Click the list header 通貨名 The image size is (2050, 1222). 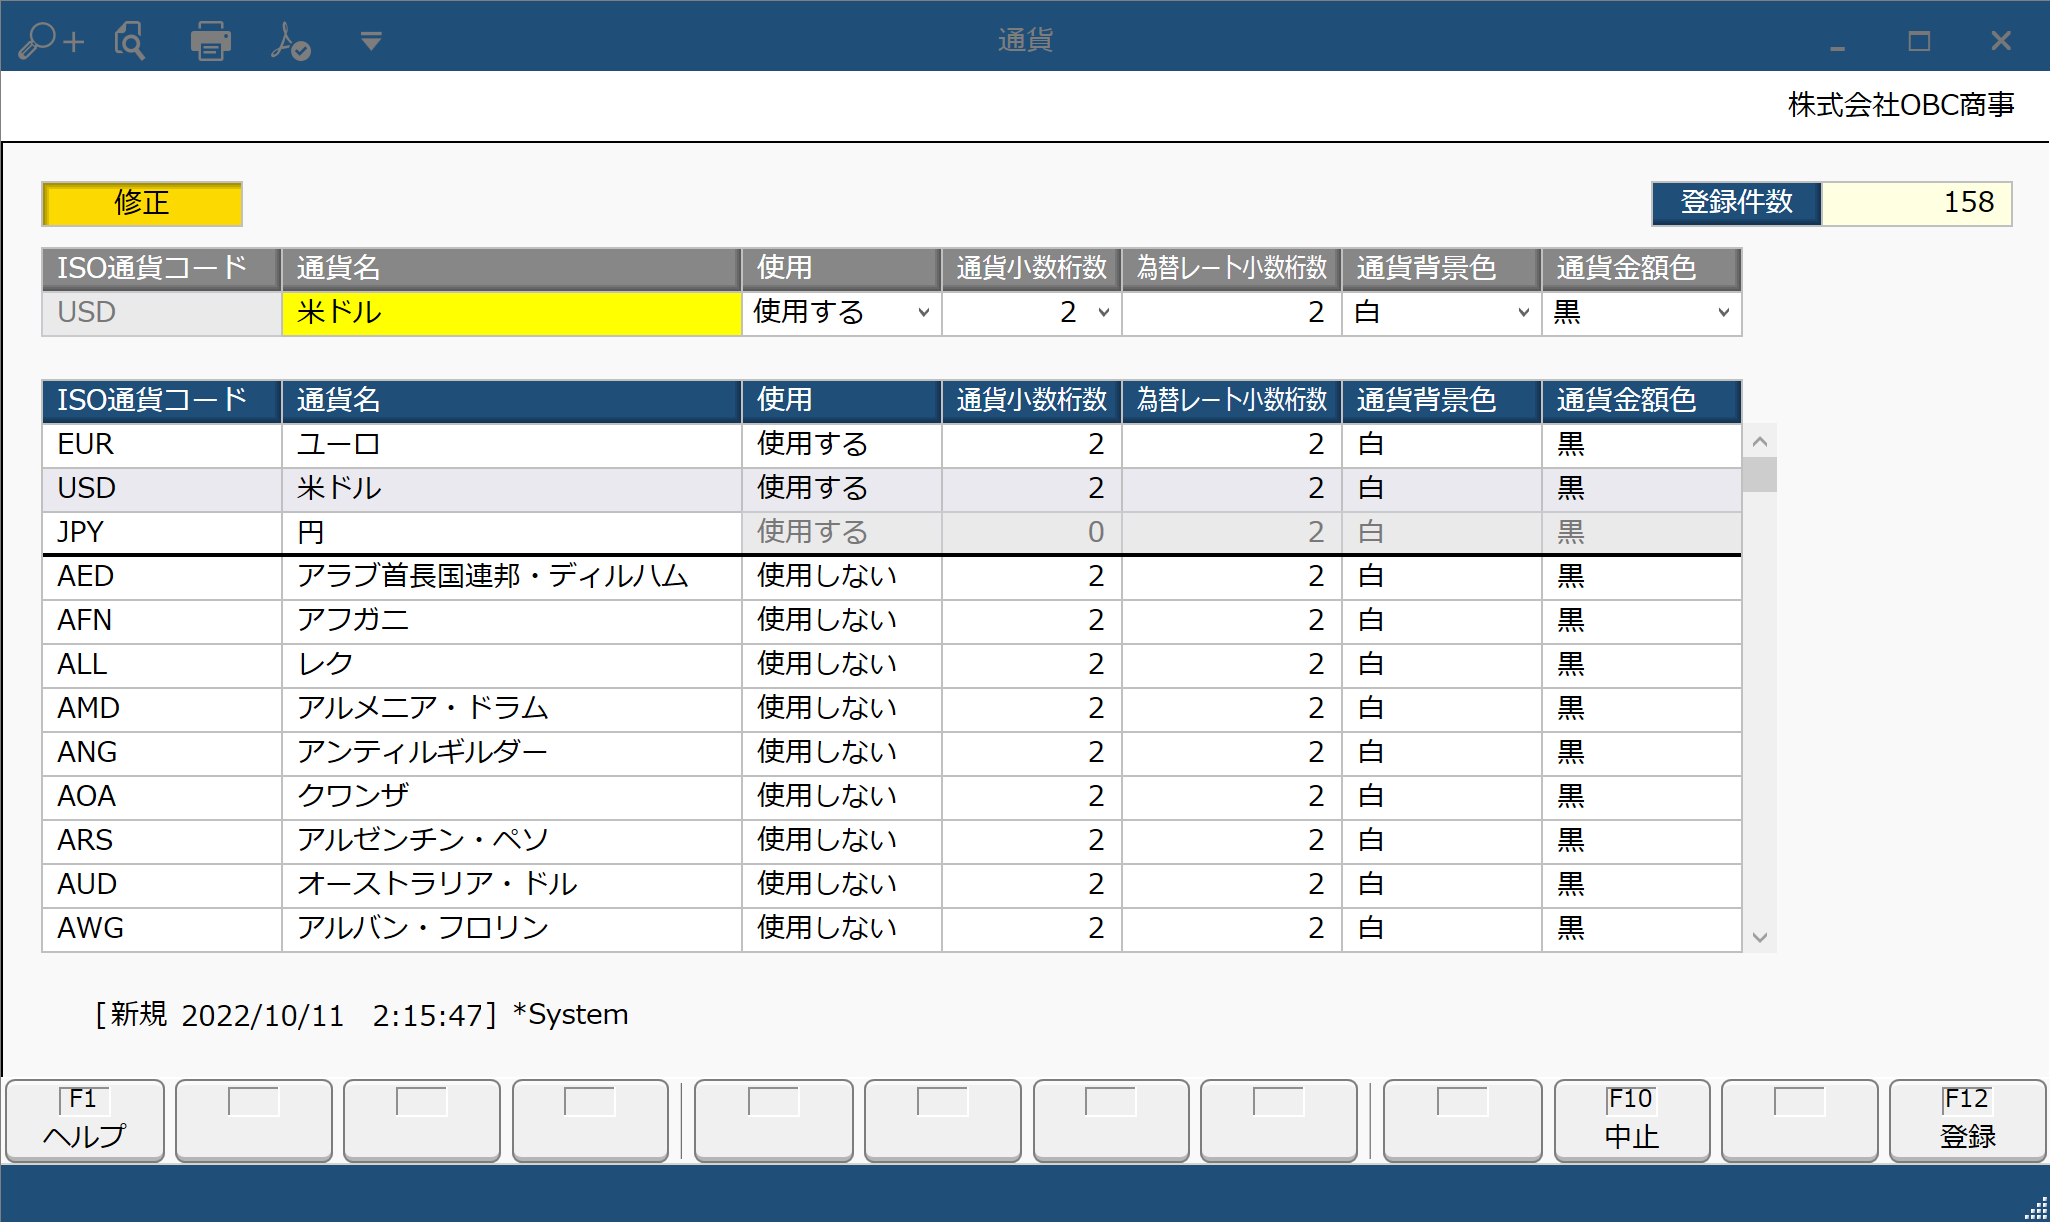512,401
